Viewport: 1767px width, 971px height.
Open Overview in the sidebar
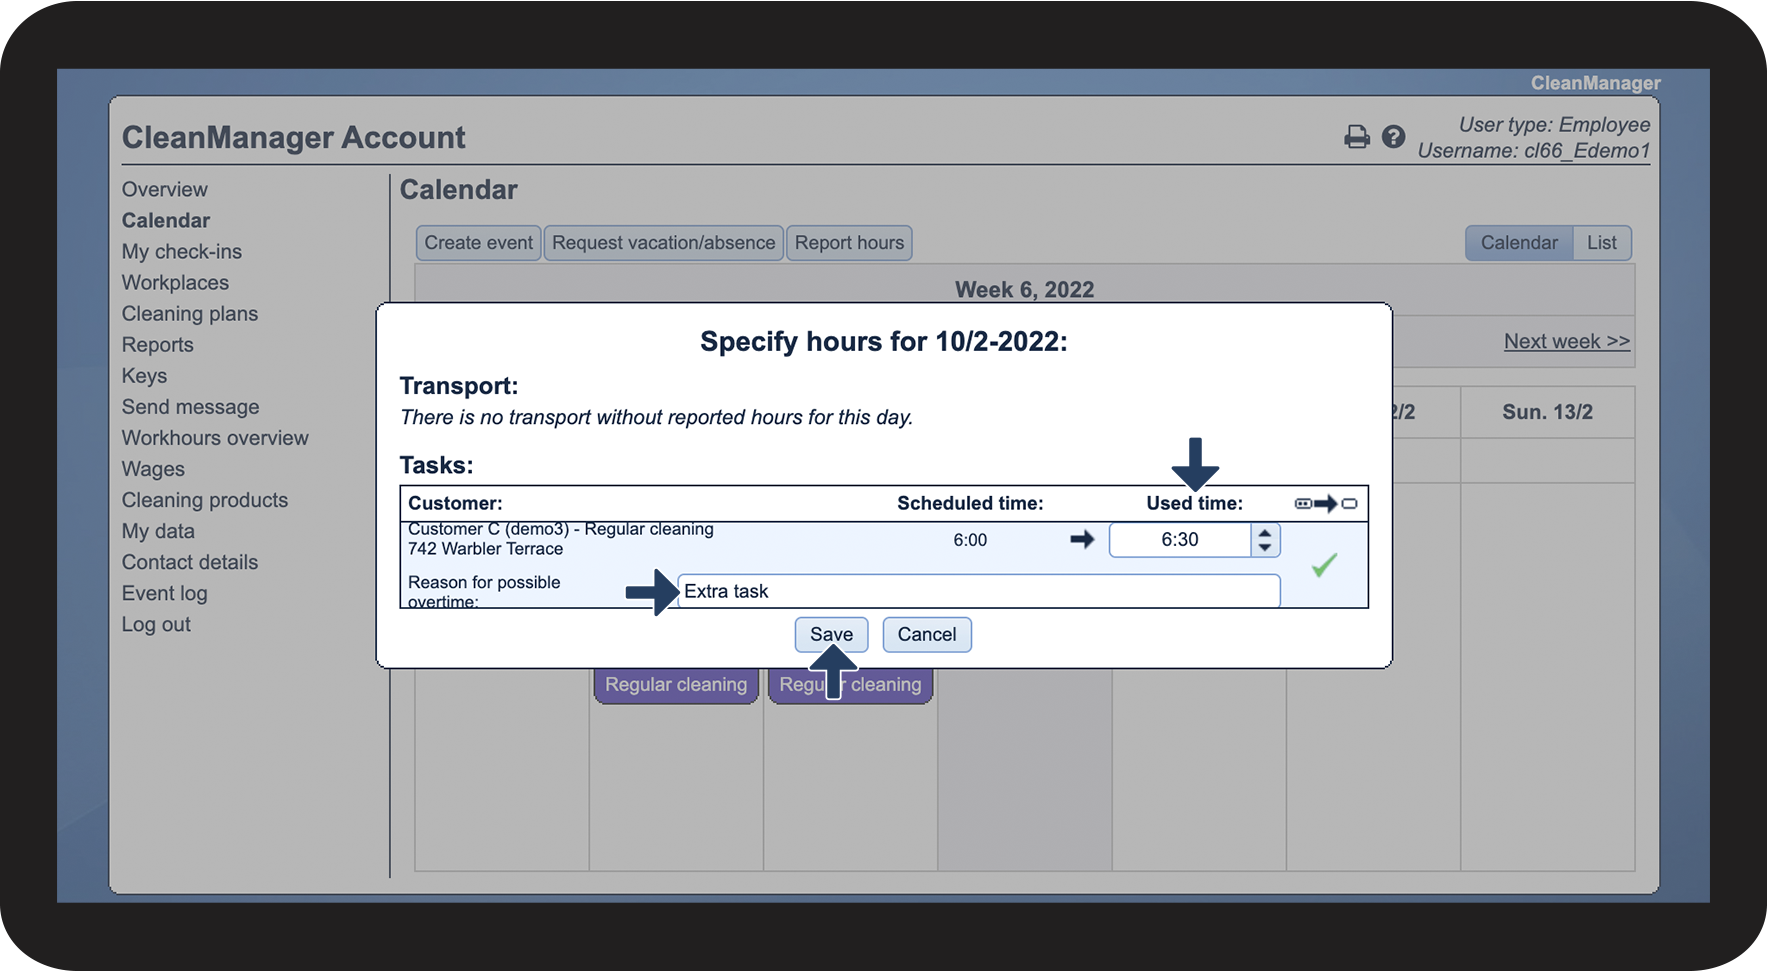(165, 189)
